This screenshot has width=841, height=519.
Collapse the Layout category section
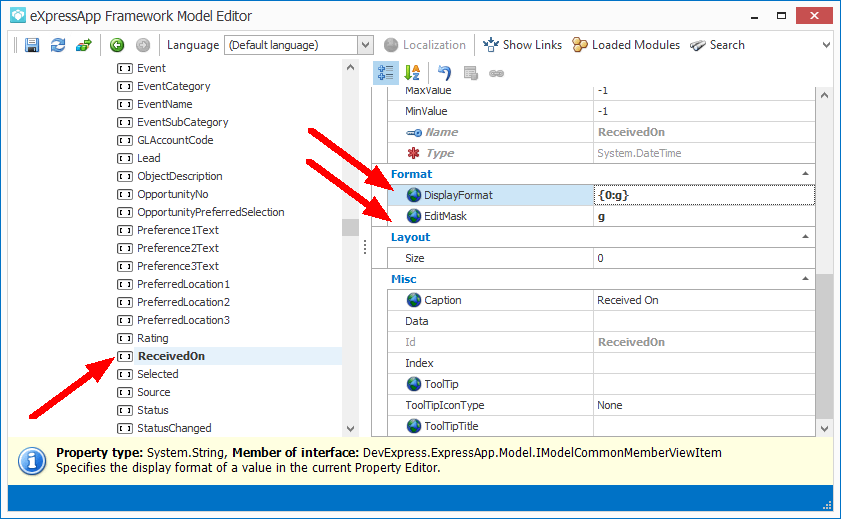[805, 237]
